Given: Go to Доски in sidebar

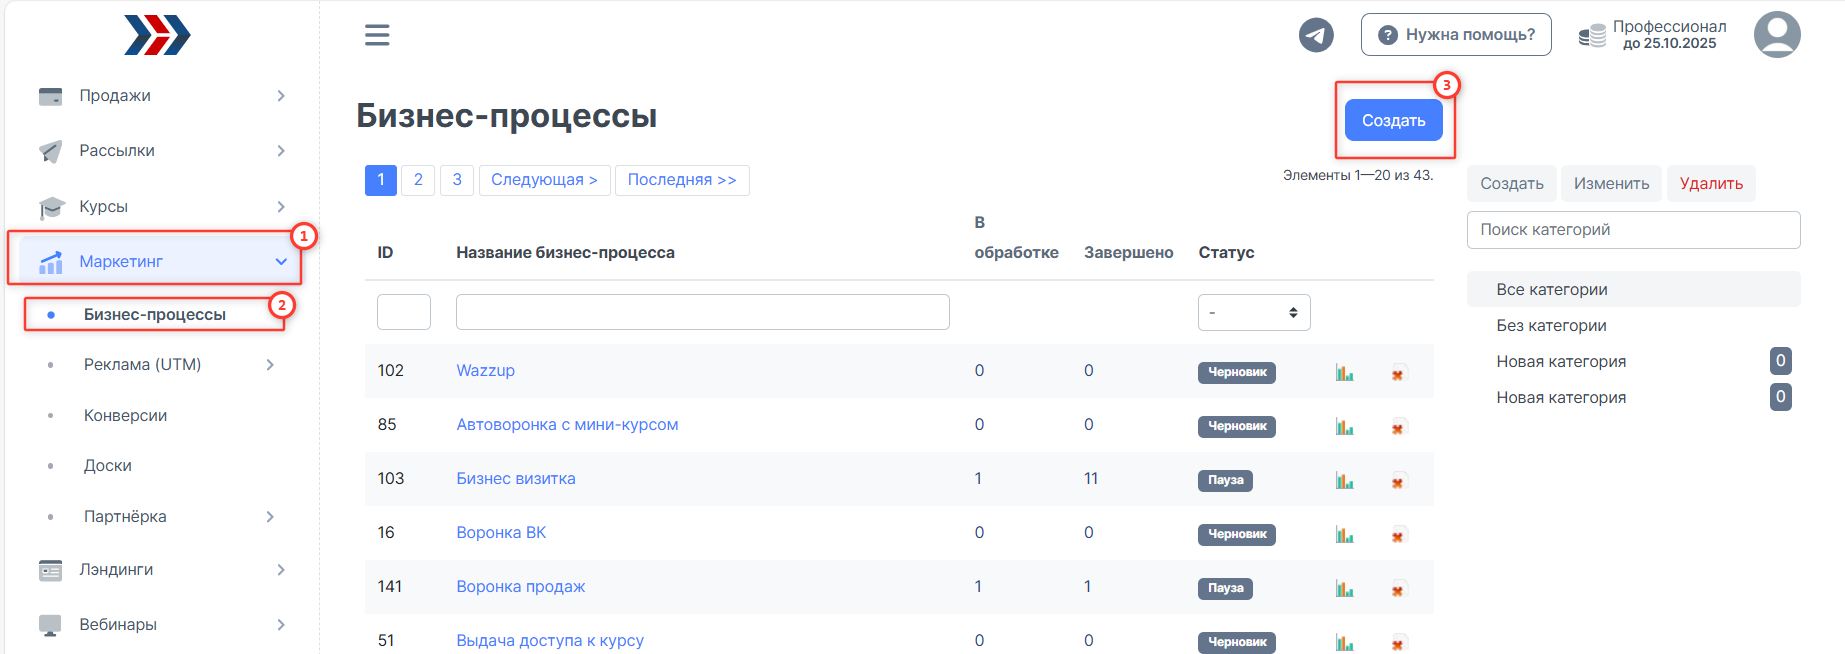Looking at the screenshot, I should click(x=108, y=466).
